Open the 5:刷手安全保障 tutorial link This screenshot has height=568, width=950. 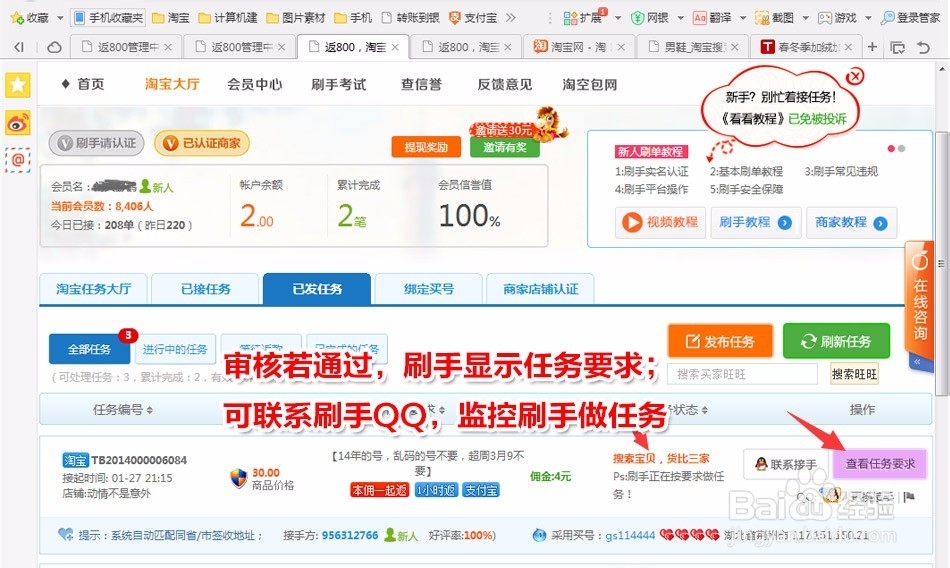[x=746, y=189]
